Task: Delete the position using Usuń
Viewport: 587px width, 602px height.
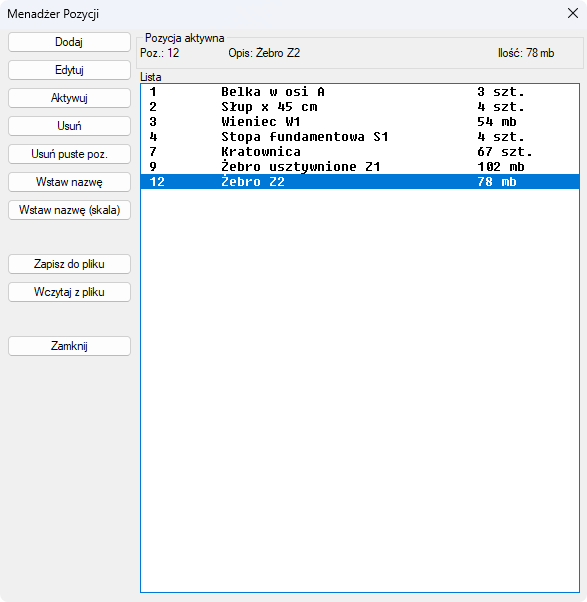Action: point(69,126)
